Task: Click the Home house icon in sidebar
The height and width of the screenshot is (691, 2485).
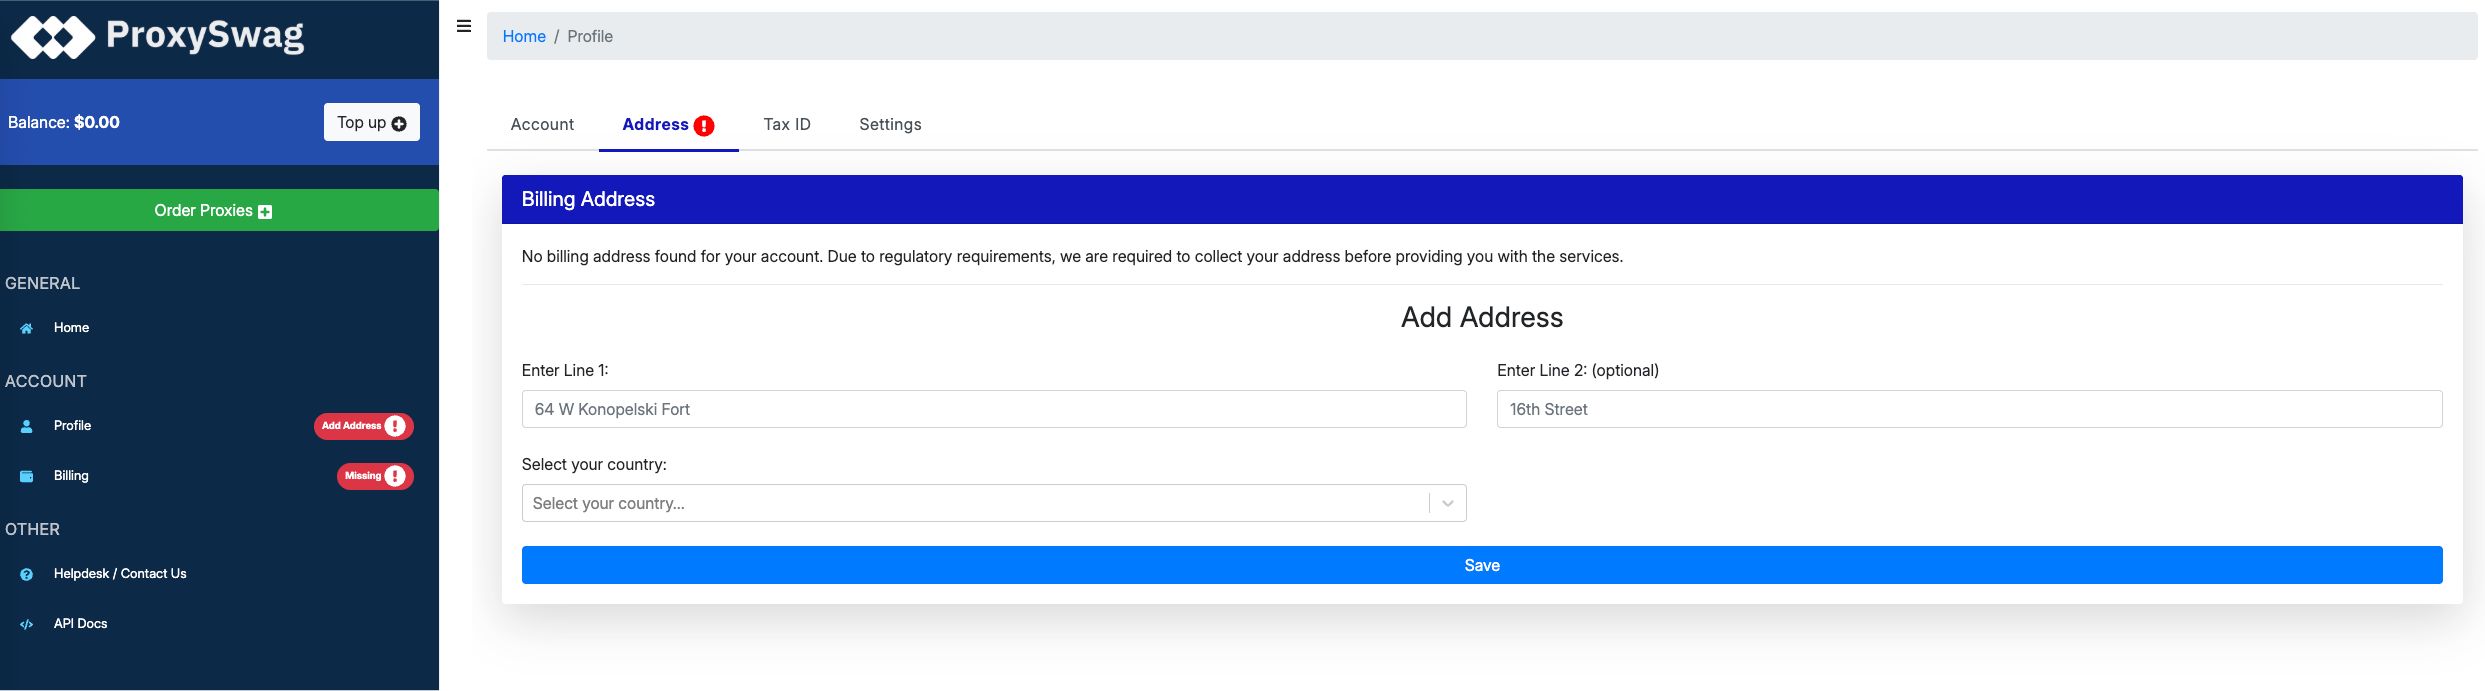Action: (27, 328)
